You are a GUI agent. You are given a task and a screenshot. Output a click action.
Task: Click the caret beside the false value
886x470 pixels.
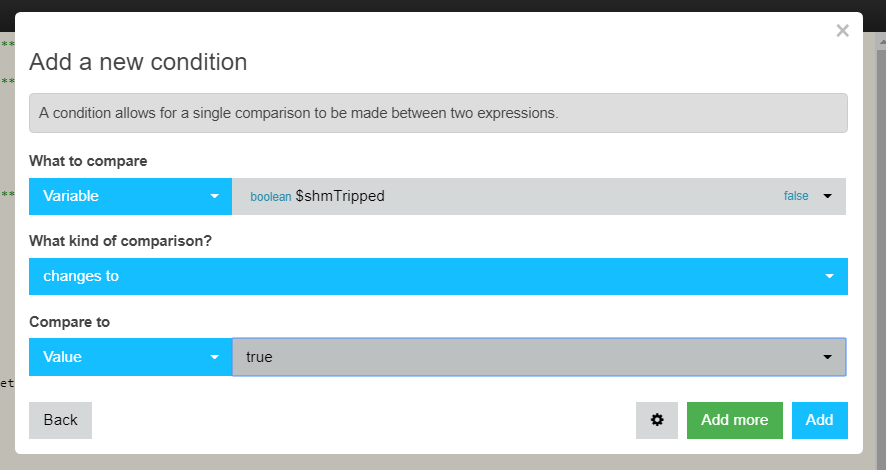827,196
